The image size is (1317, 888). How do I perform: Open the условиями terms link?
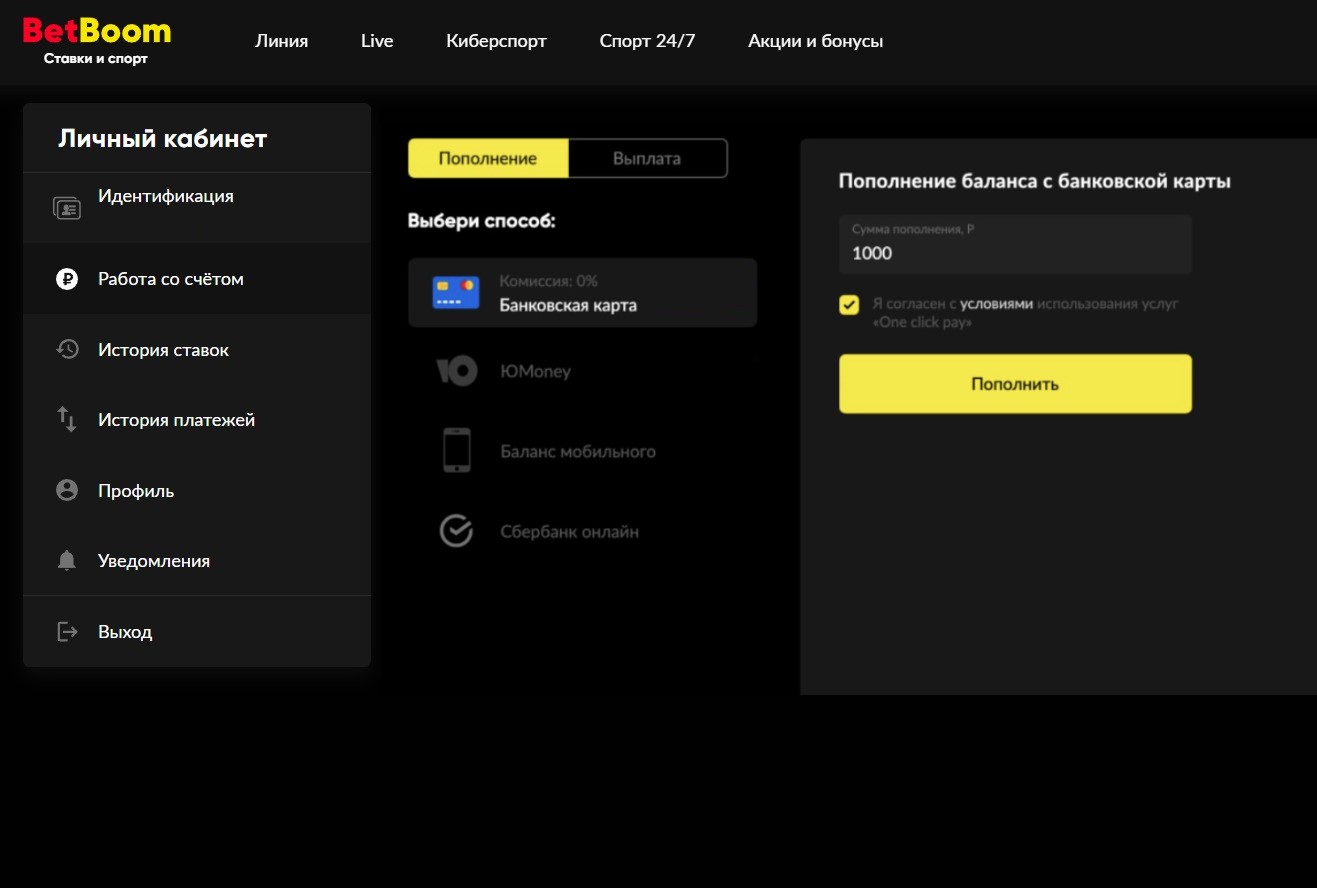(996, 303)
